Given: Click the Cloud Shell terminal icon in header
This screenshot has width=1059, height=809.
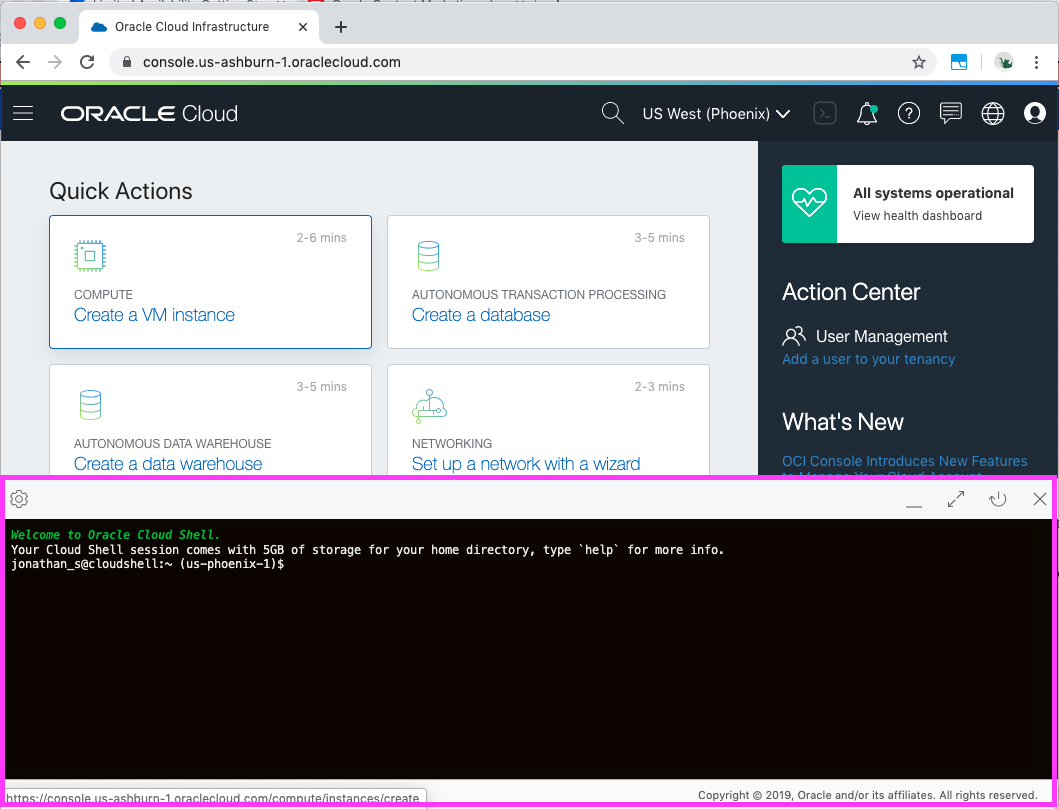Looking at the screenshot, I should [824, 113].
